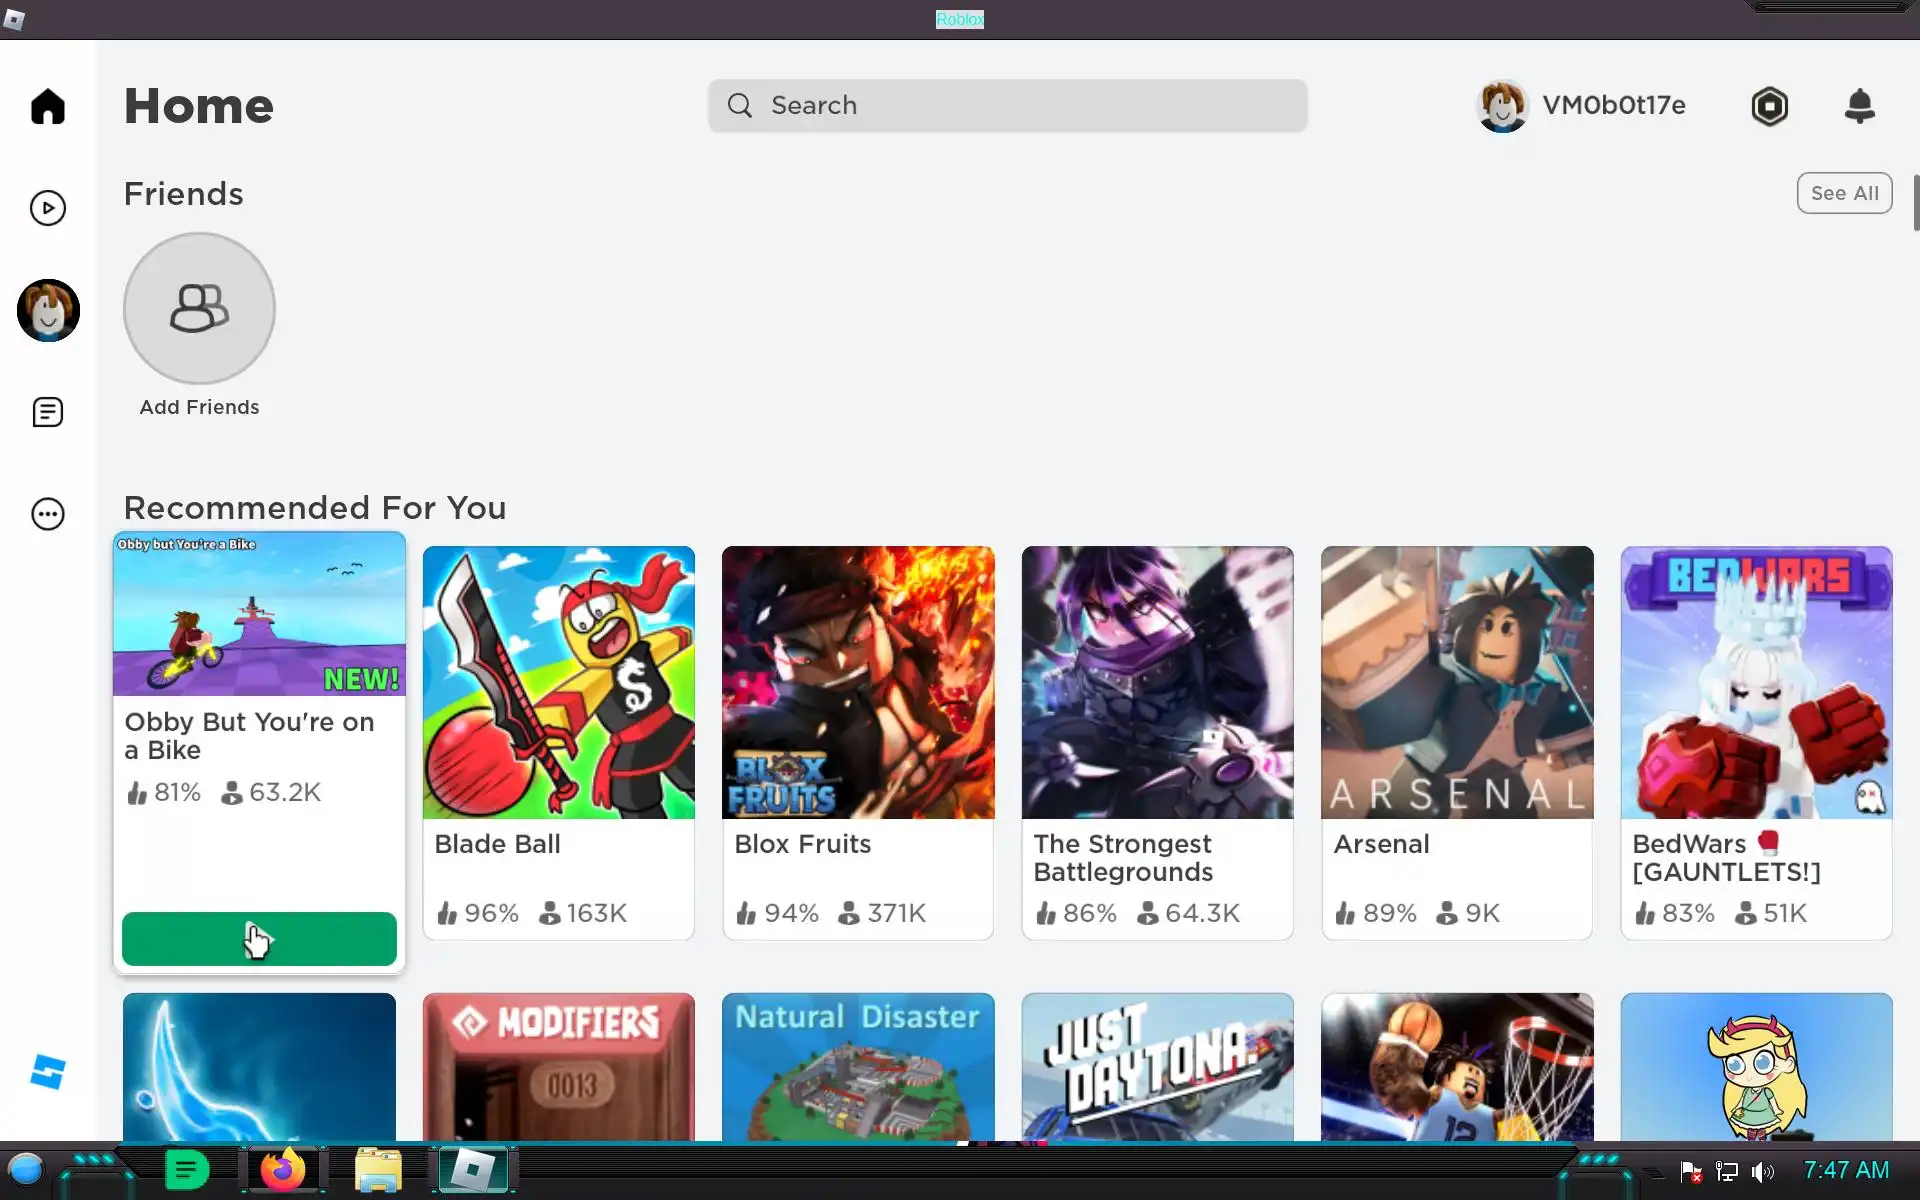Open the Discover play icon in sidebar
This screenshot has width=1920, height=1200.
(x=47, y=208)
